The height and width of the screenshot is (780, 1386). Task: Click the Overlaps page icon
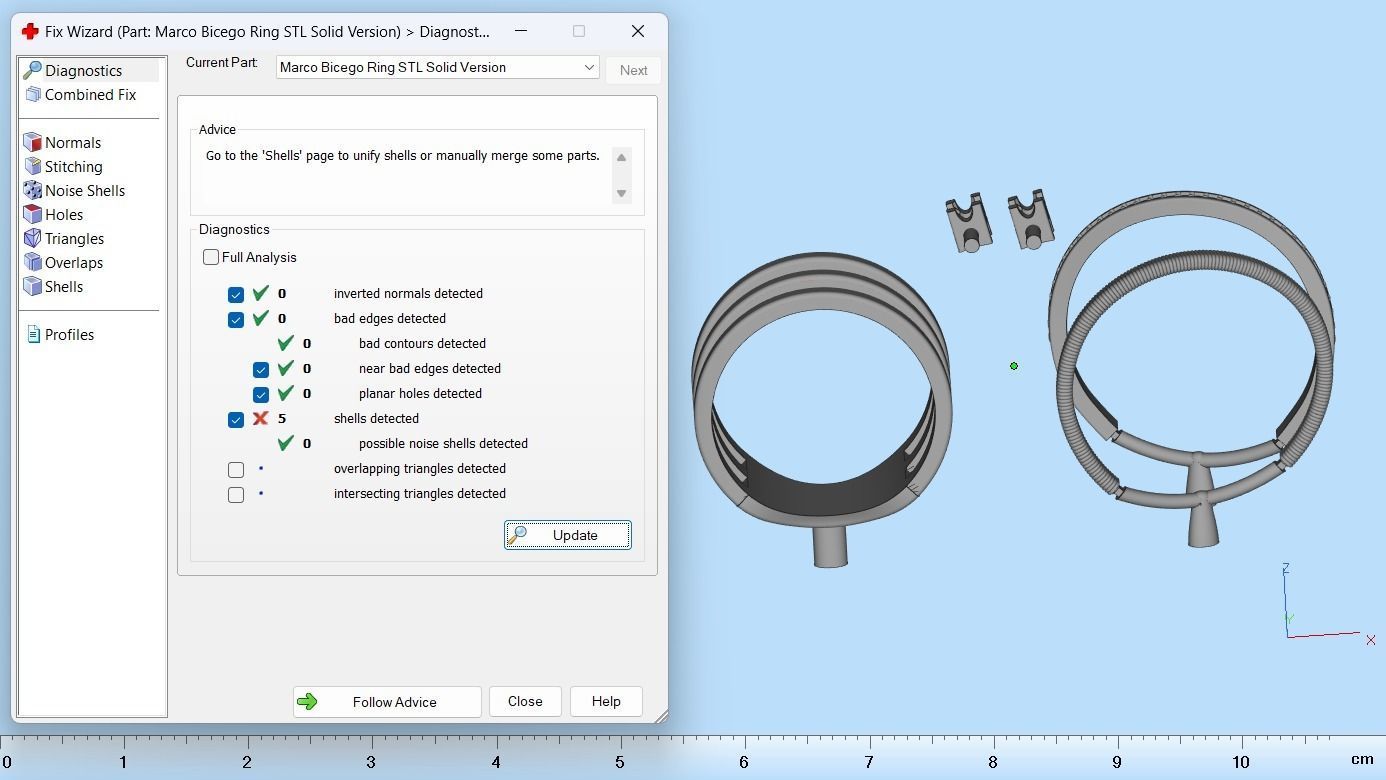[x=32, y=263]
